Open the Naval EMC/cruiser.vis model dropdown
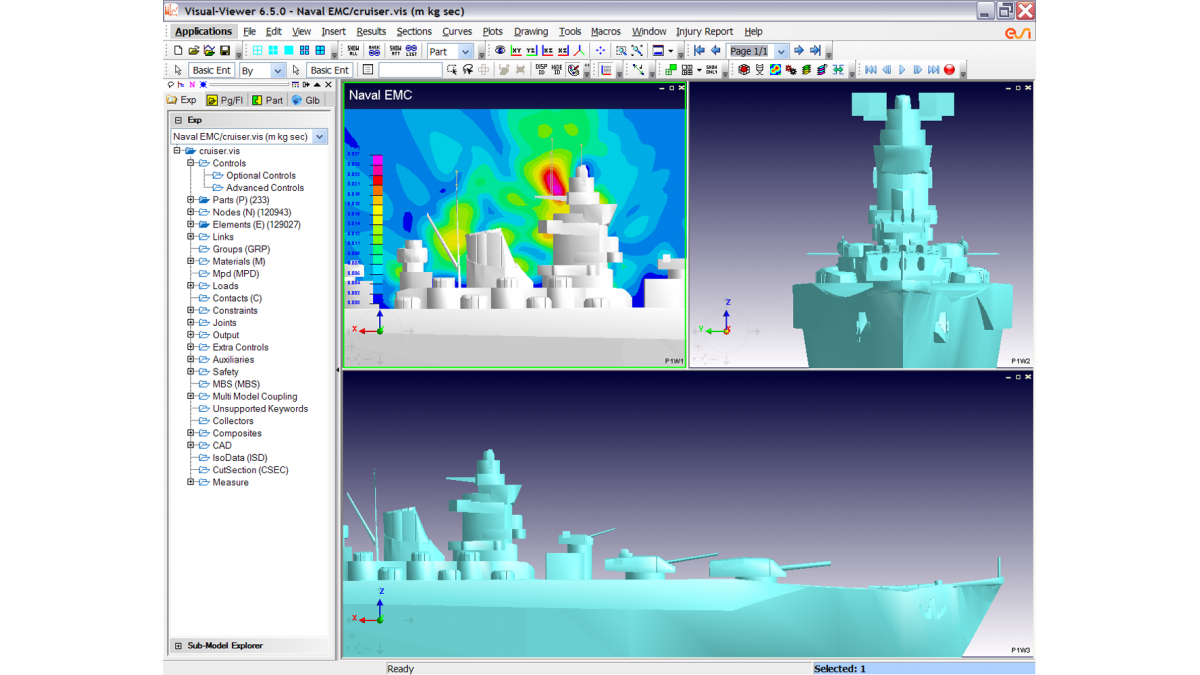 [x=320, y=137]
